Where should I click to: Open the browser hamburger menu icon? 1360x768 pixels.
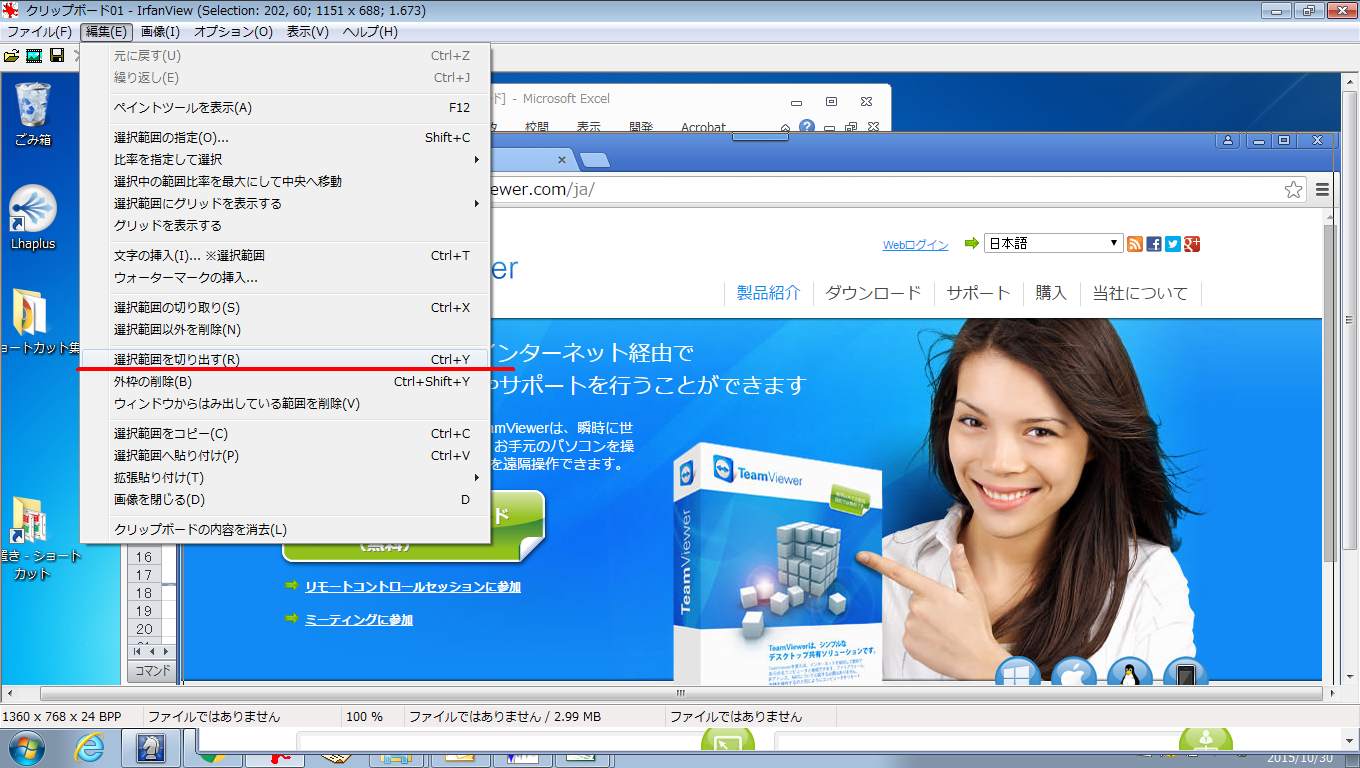coord(1322,190)
